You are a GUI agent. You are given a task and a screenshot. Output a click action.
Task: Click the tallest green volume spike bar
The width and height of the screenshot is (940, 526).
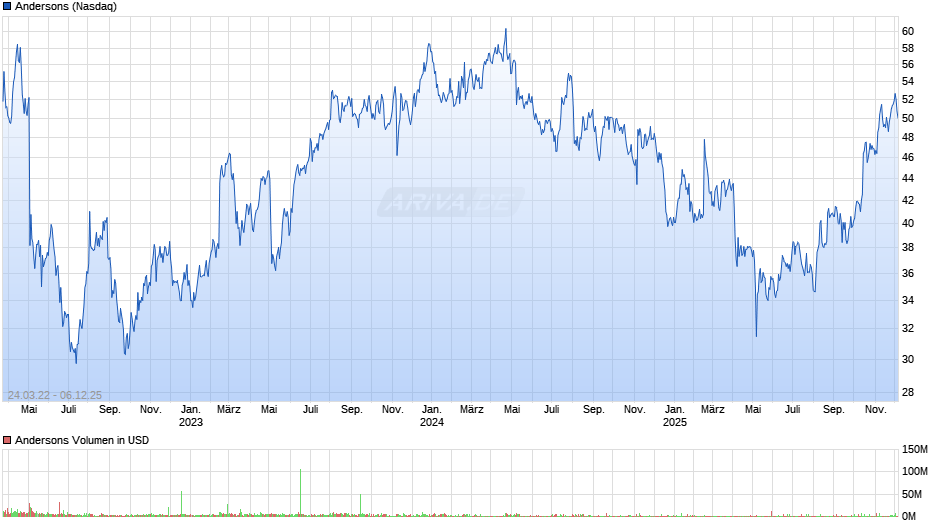300,492
